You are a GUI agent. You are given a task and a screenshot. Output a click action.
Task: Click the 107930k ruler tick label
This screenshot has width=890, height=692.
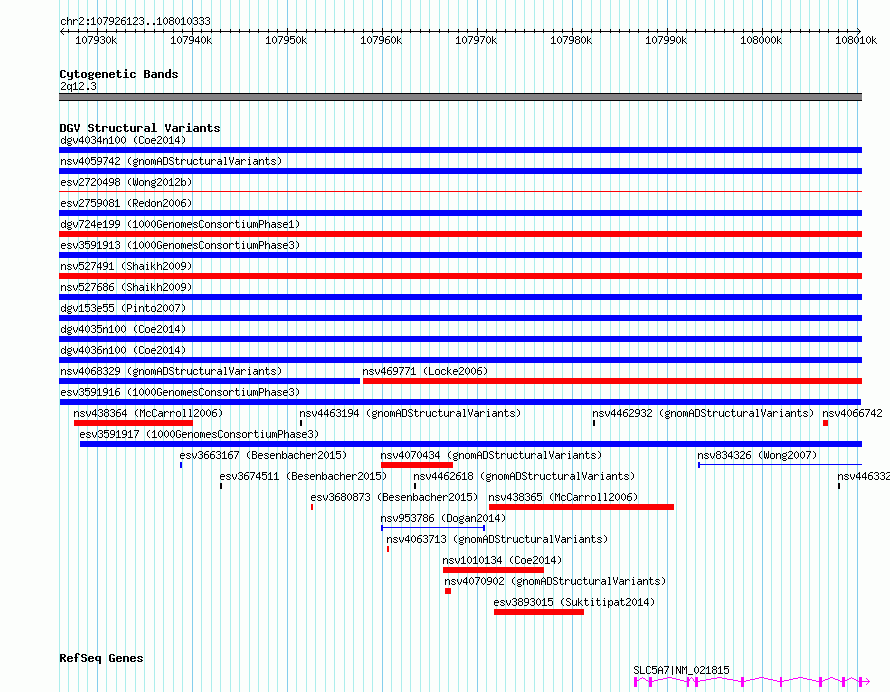(x=96, y=40)
